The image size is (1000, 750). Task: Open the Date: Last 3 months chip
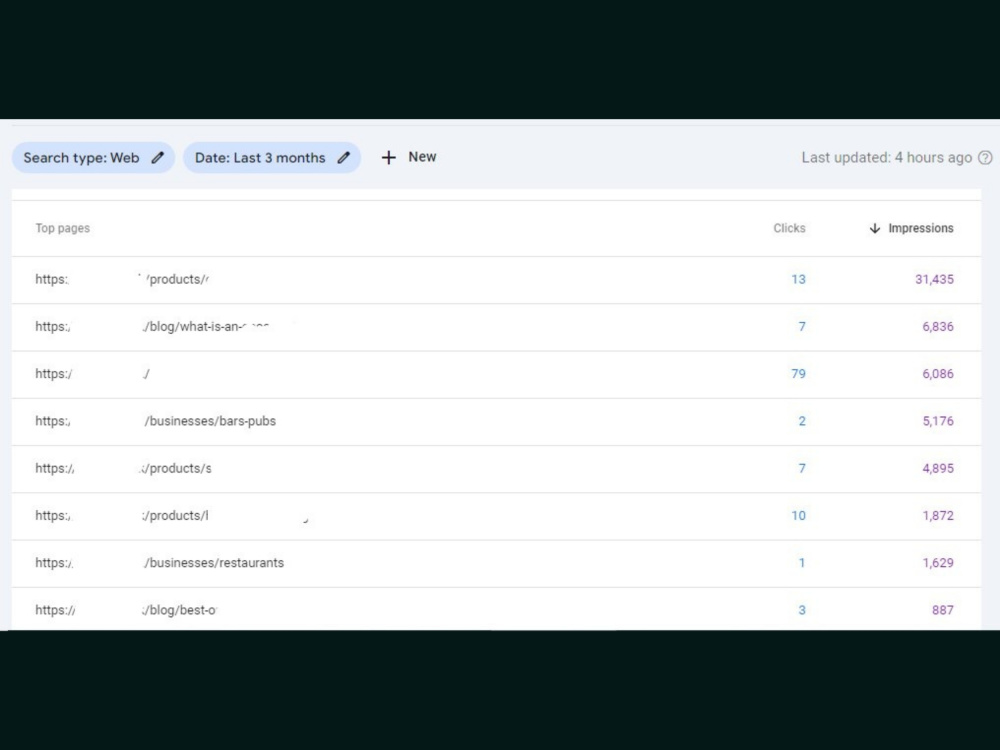click(272, 158)
